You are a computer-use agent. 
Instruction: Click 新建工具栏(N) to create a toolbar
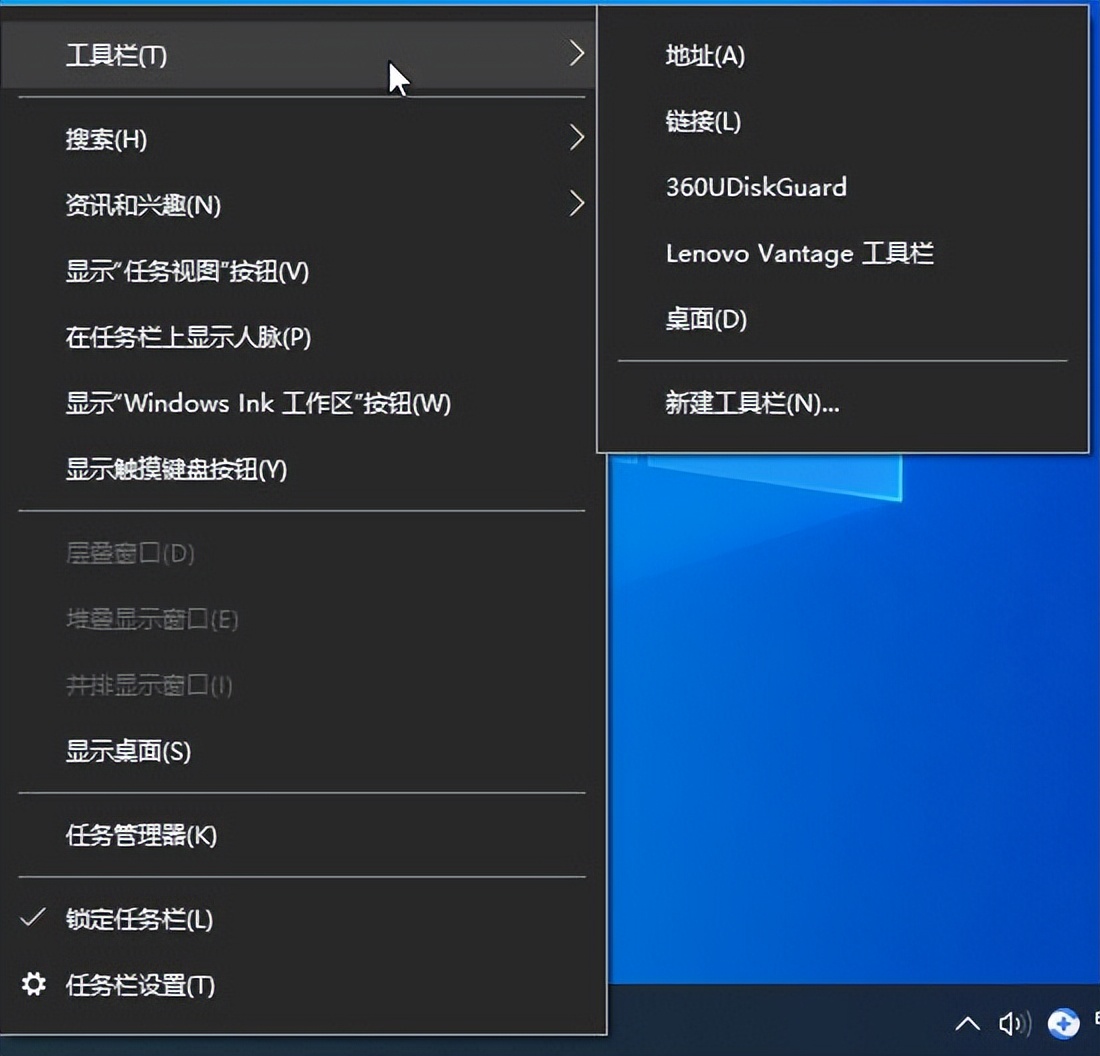(752, 403)
